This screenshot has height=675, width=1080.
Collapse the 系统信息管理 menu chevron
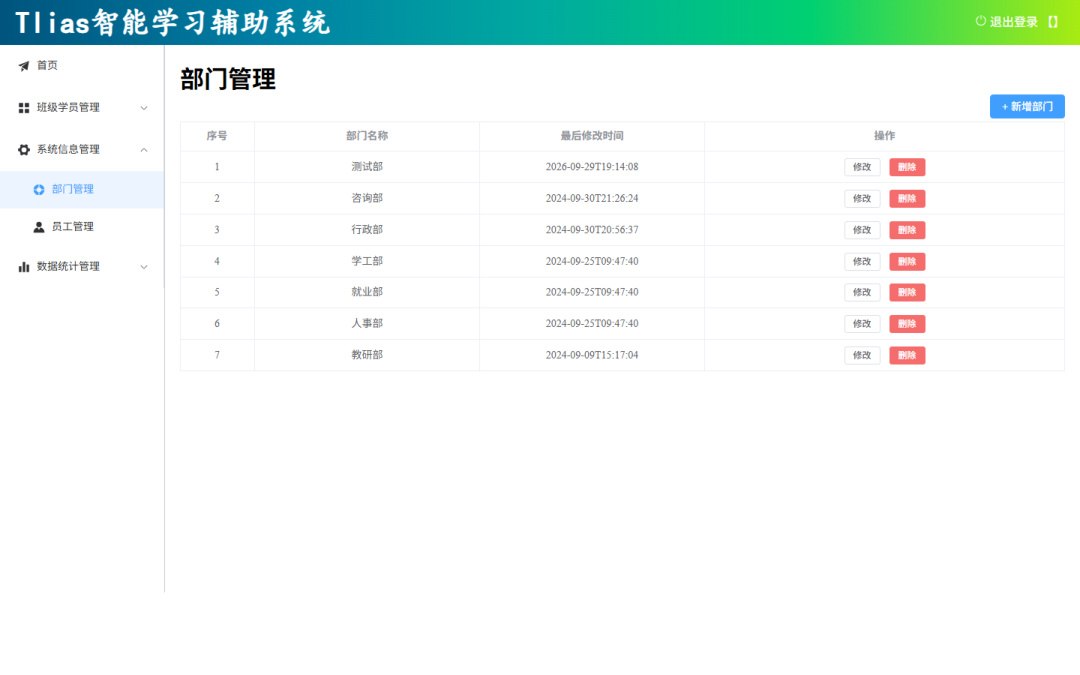pos(144,149)
